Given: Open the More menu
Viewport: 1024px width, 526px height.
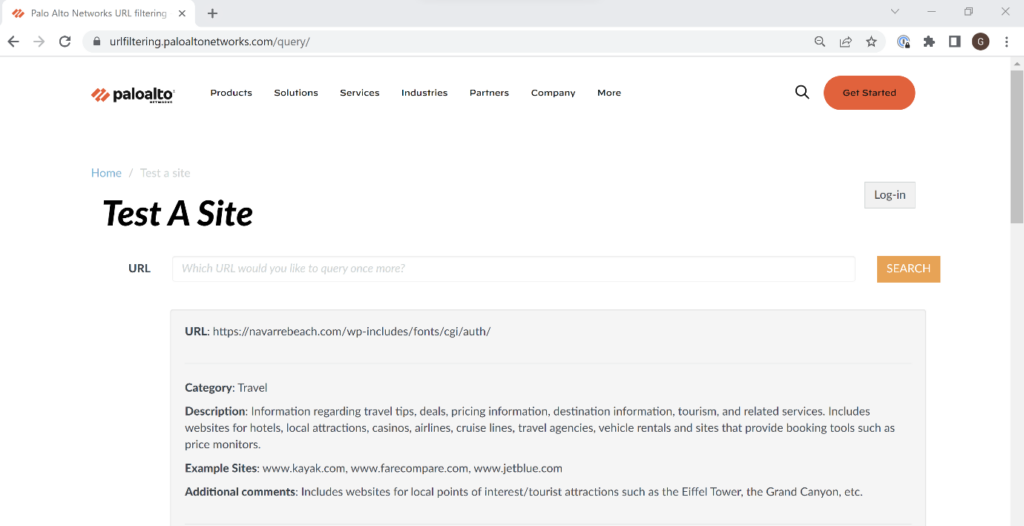Looking at the screenshot, I should [609, 93].
